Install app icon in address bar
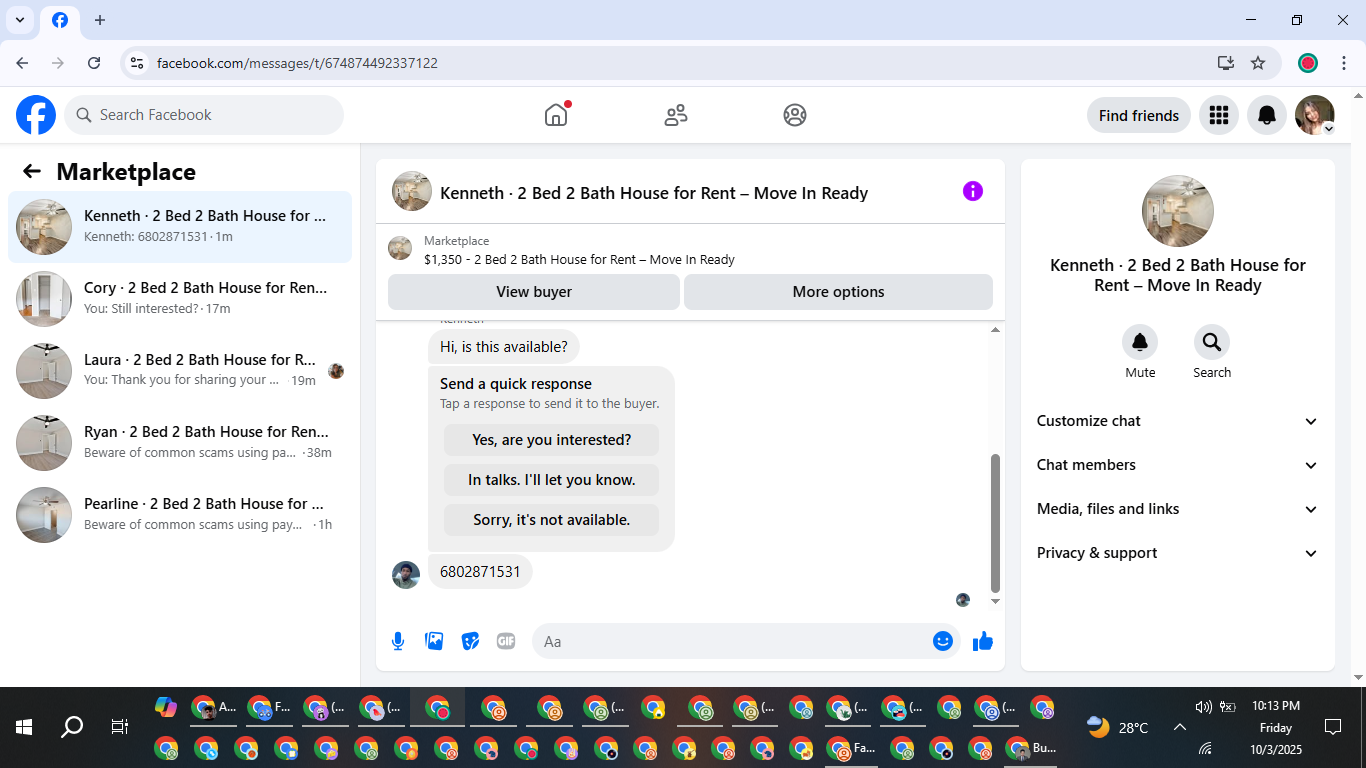This screenshot has width=1366, height=768. (1226, 63)
